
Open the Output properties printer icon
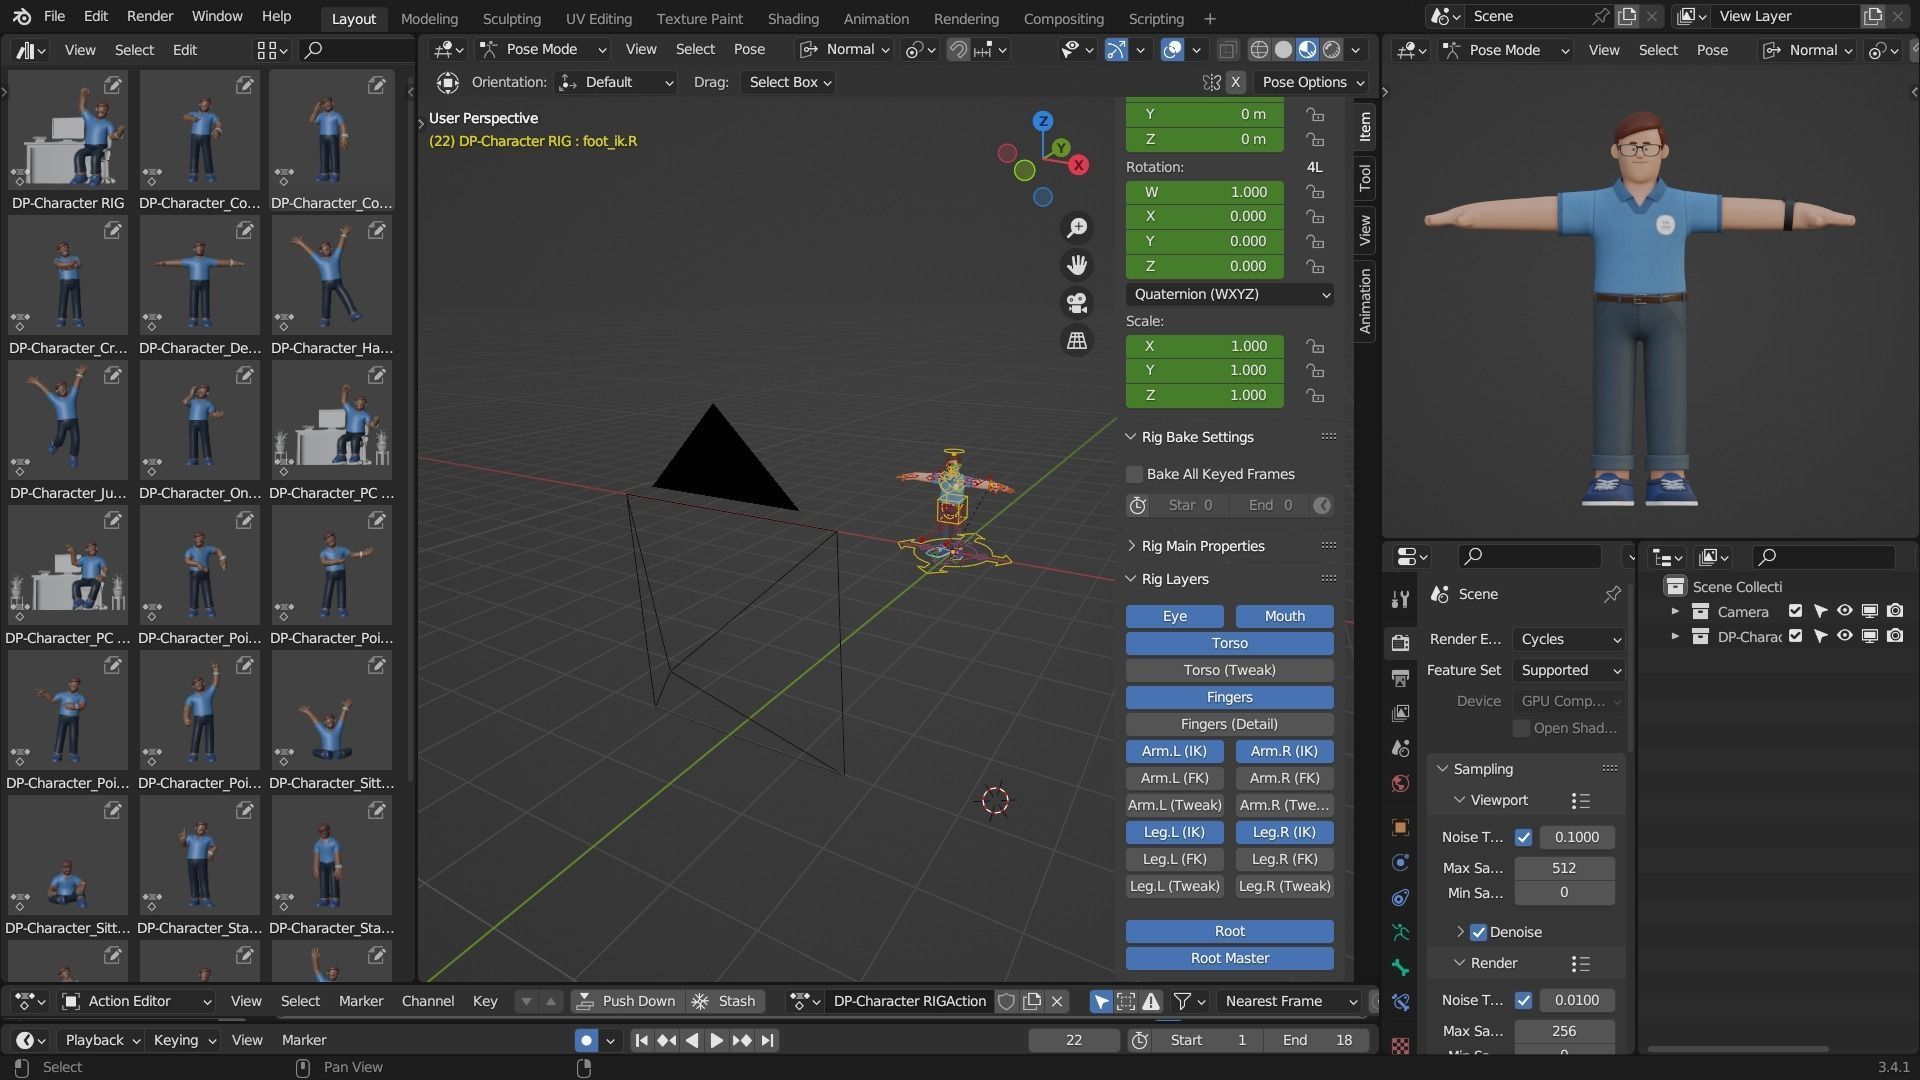pyautogui.click(x=1400, y=678)
